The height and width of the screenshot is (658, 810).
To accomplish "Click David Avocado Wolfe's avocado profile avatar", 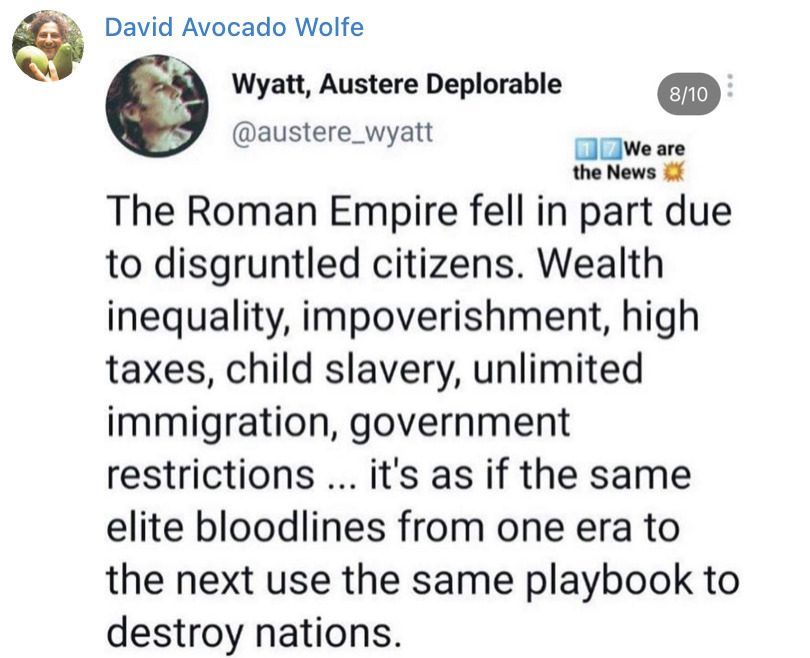I will click(x=48, y=46).
